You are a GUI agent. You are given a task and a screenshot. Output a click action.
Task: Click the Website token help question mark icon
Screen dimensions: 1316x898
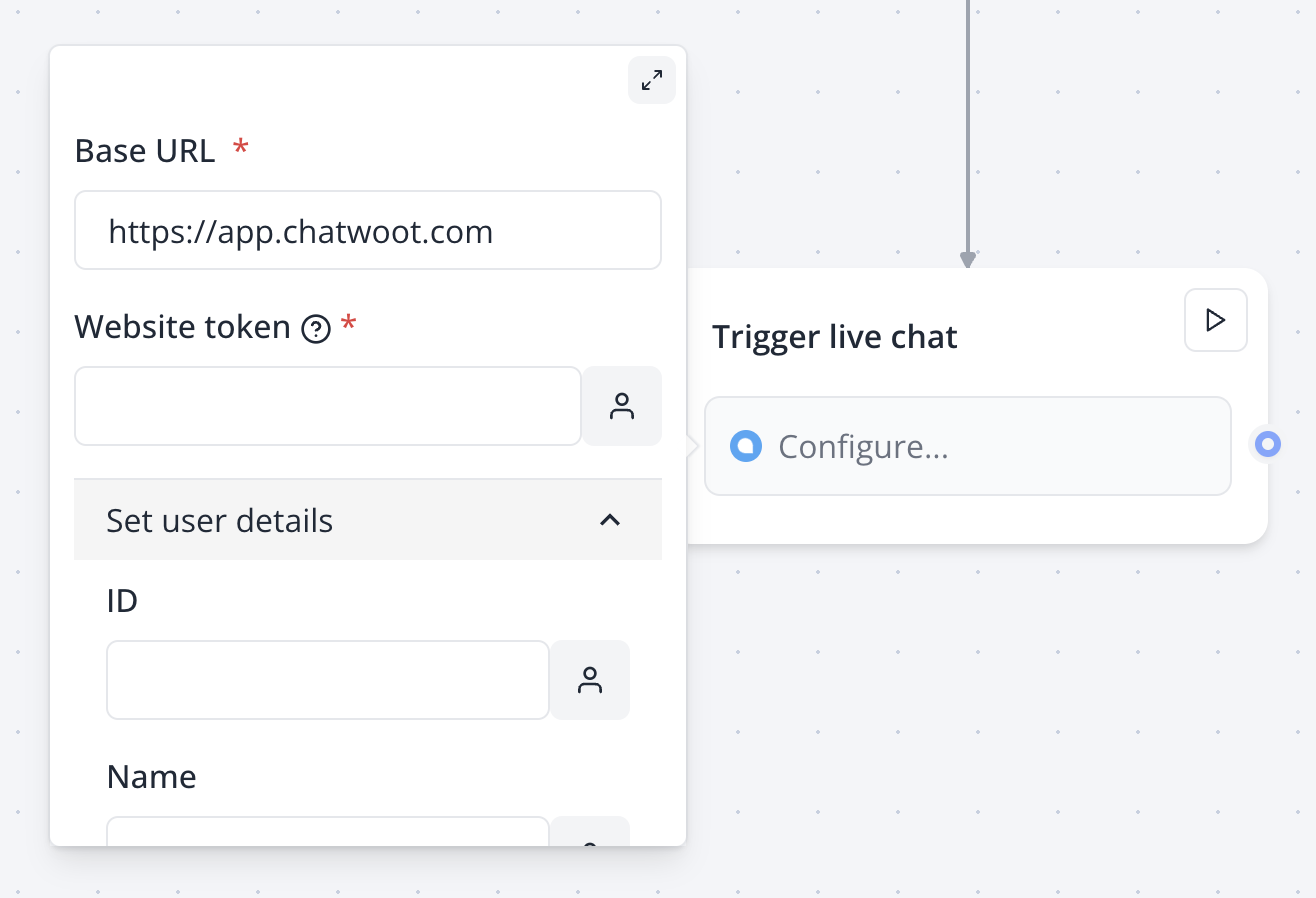click(316, 328)
